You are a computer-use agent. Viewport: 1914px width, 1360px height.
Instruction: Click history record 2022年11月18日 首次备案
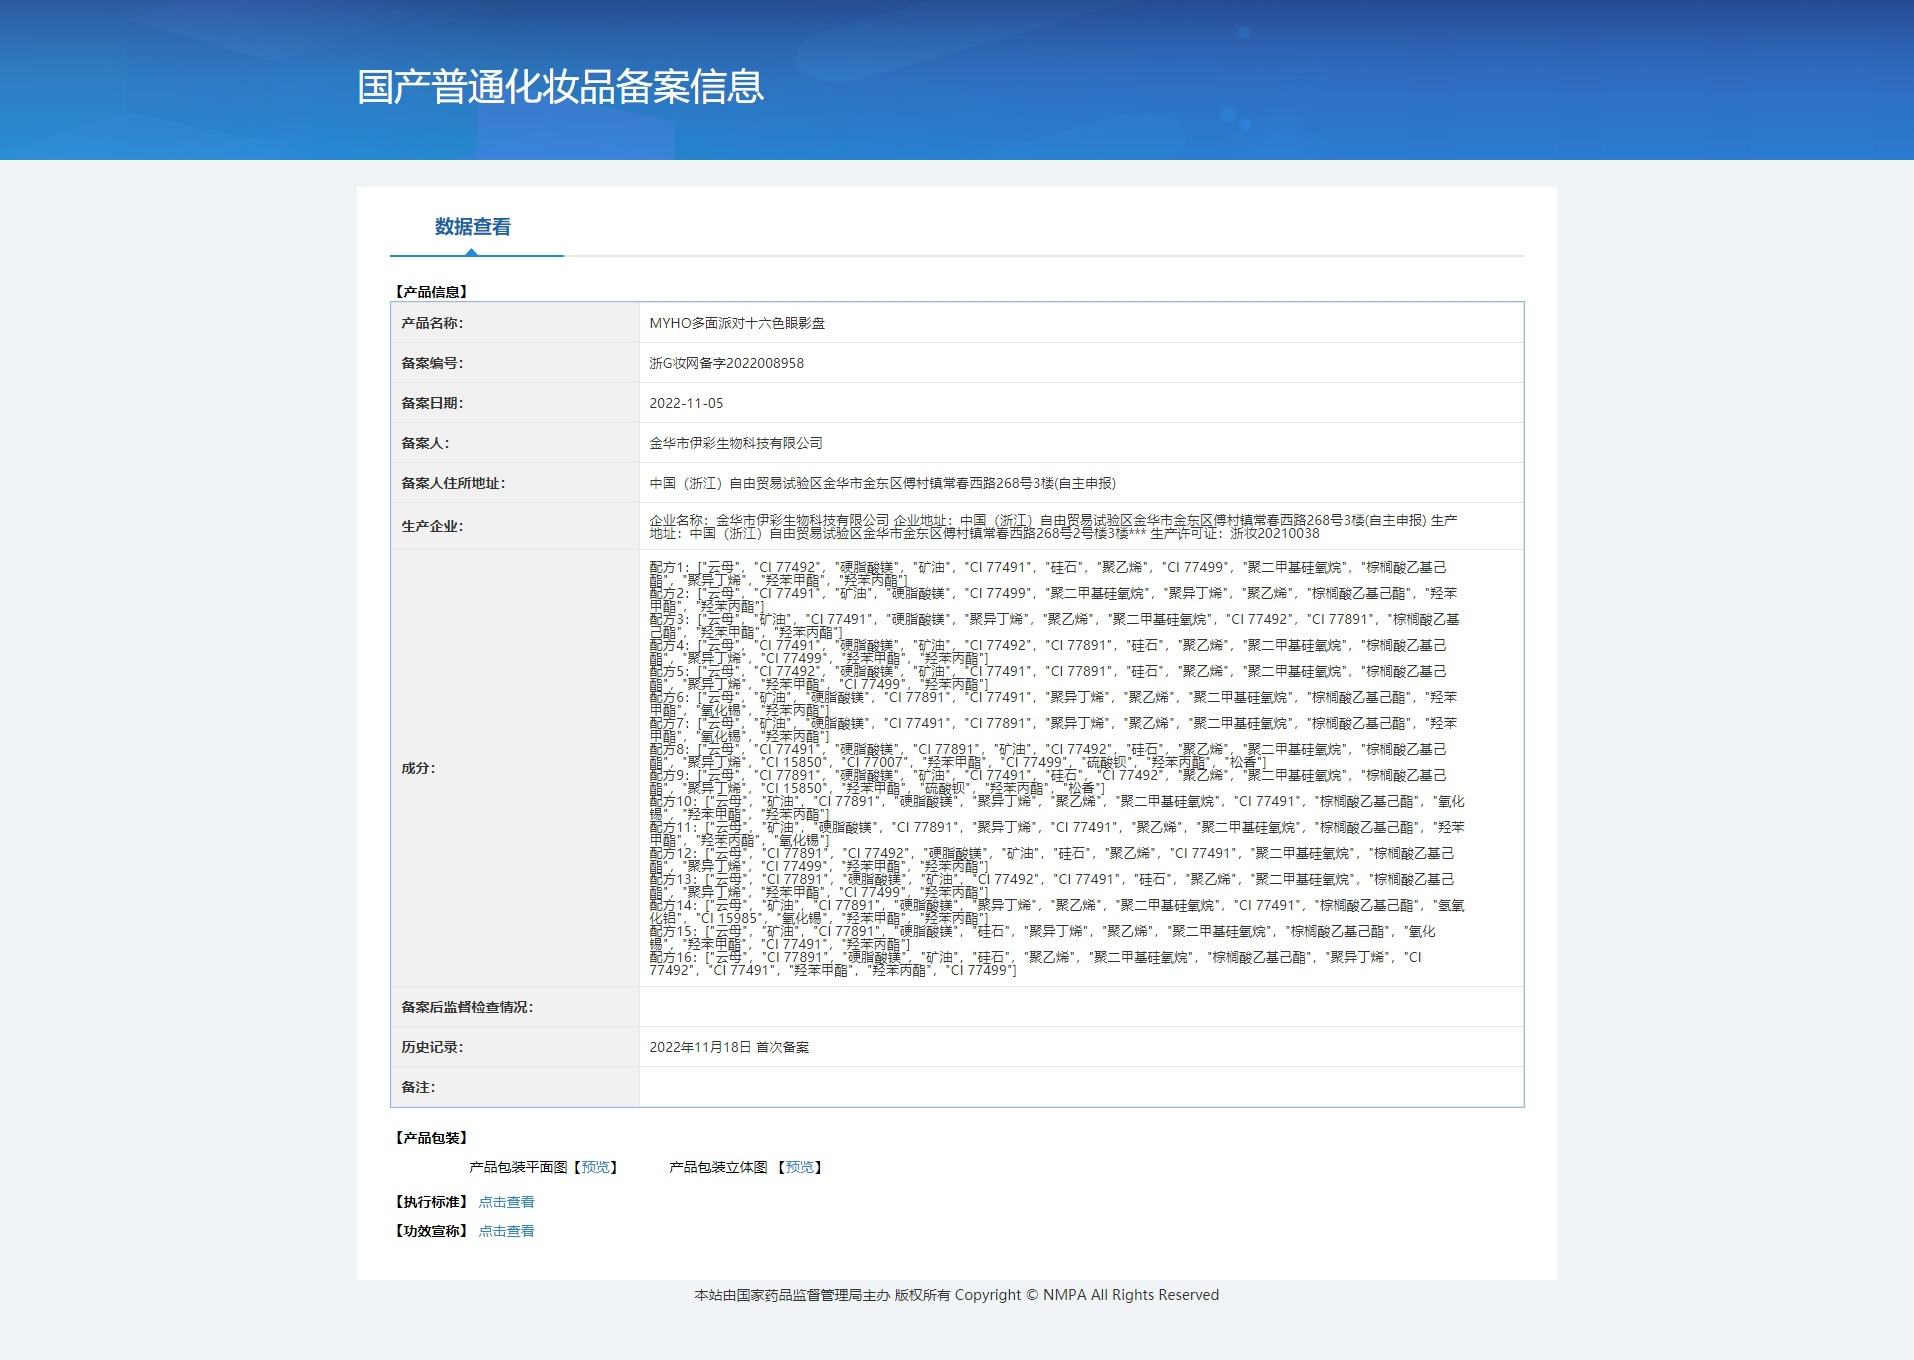pos(729,1047)
